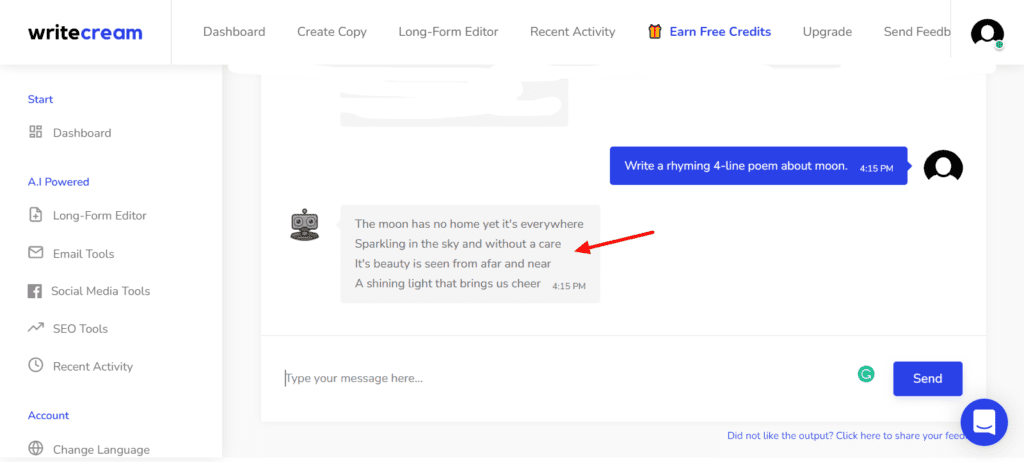Click the Change Language globe icon
The image size is (1024, 462).
coord(36,449)
